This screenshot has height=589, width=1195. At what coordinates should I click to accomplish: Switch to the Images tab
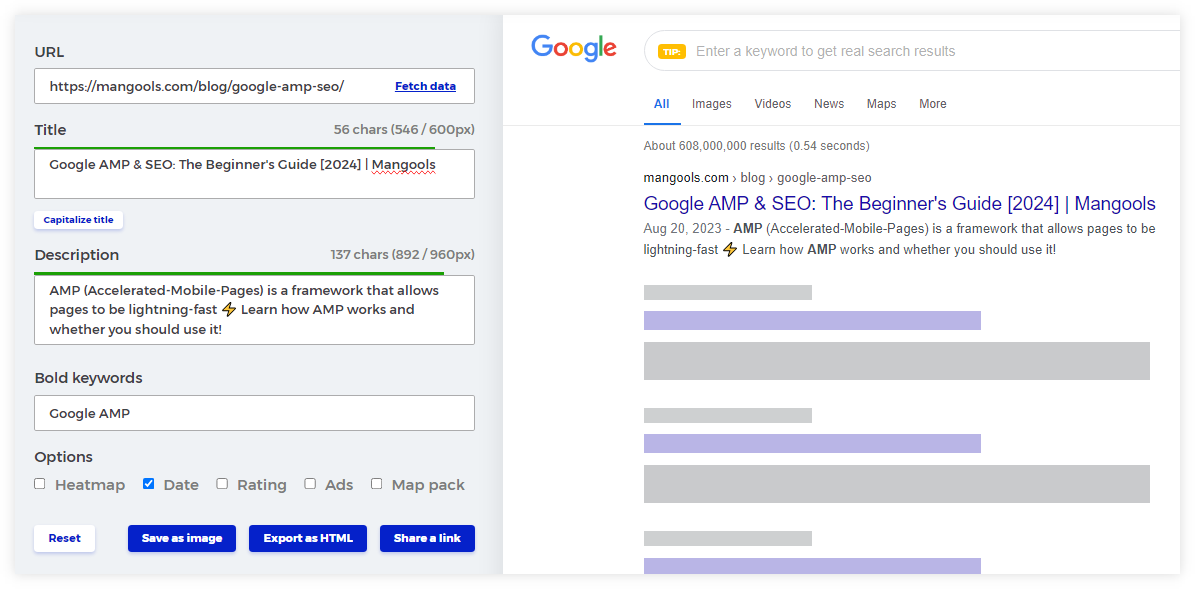(x=711, y=103)
